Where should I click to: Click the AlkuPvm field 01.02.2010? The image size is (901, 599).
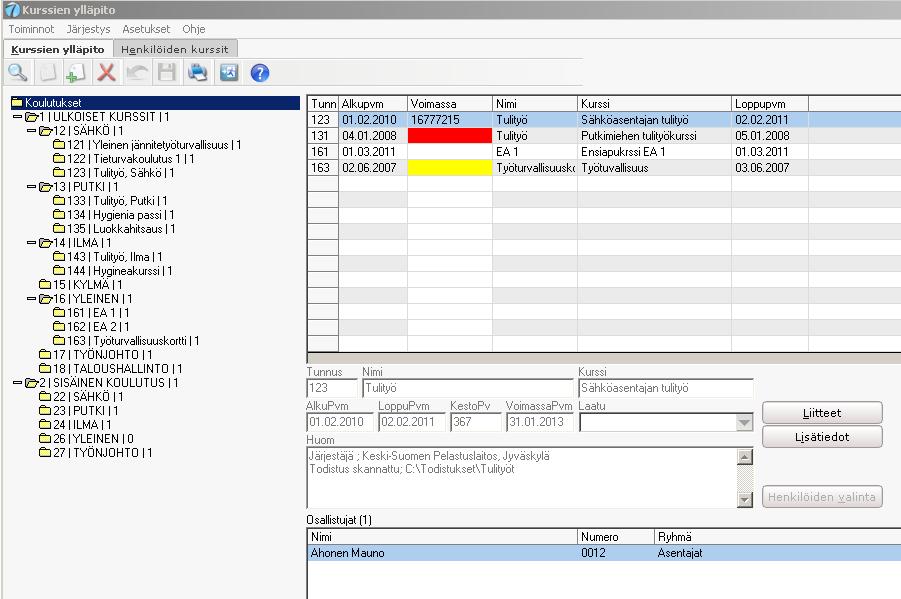click(x=340, y=422)
